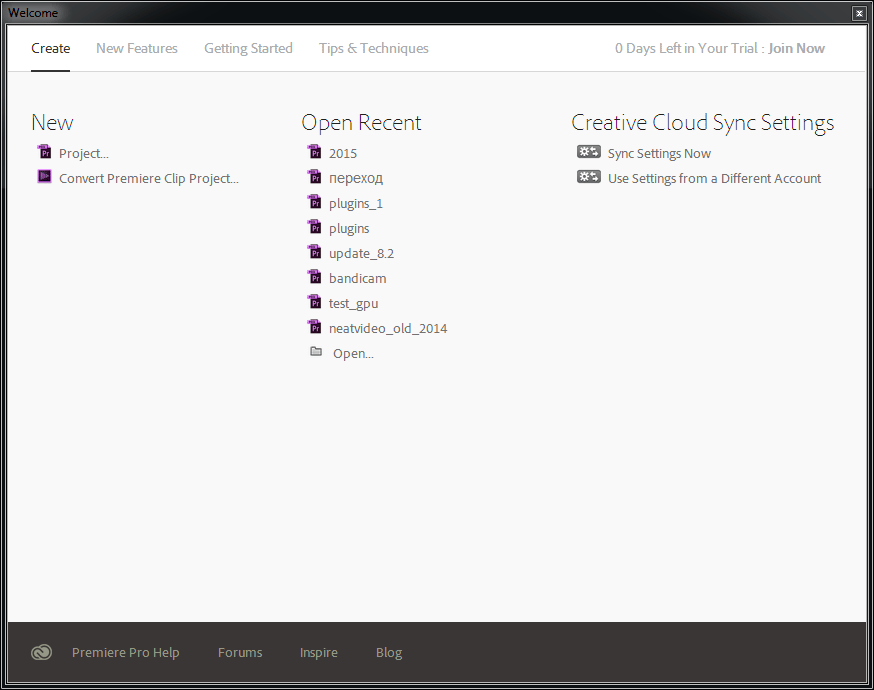The height and width of the screenshot is (690, 874).
Task: Open recent project plugins_1
Action: coord(356,203)
